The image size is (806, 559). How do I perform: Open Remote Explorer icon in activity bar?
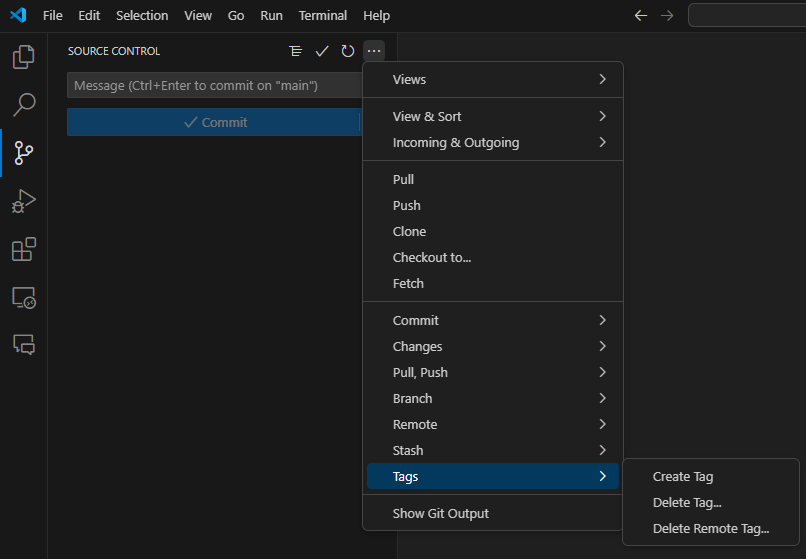coord(23,297)
